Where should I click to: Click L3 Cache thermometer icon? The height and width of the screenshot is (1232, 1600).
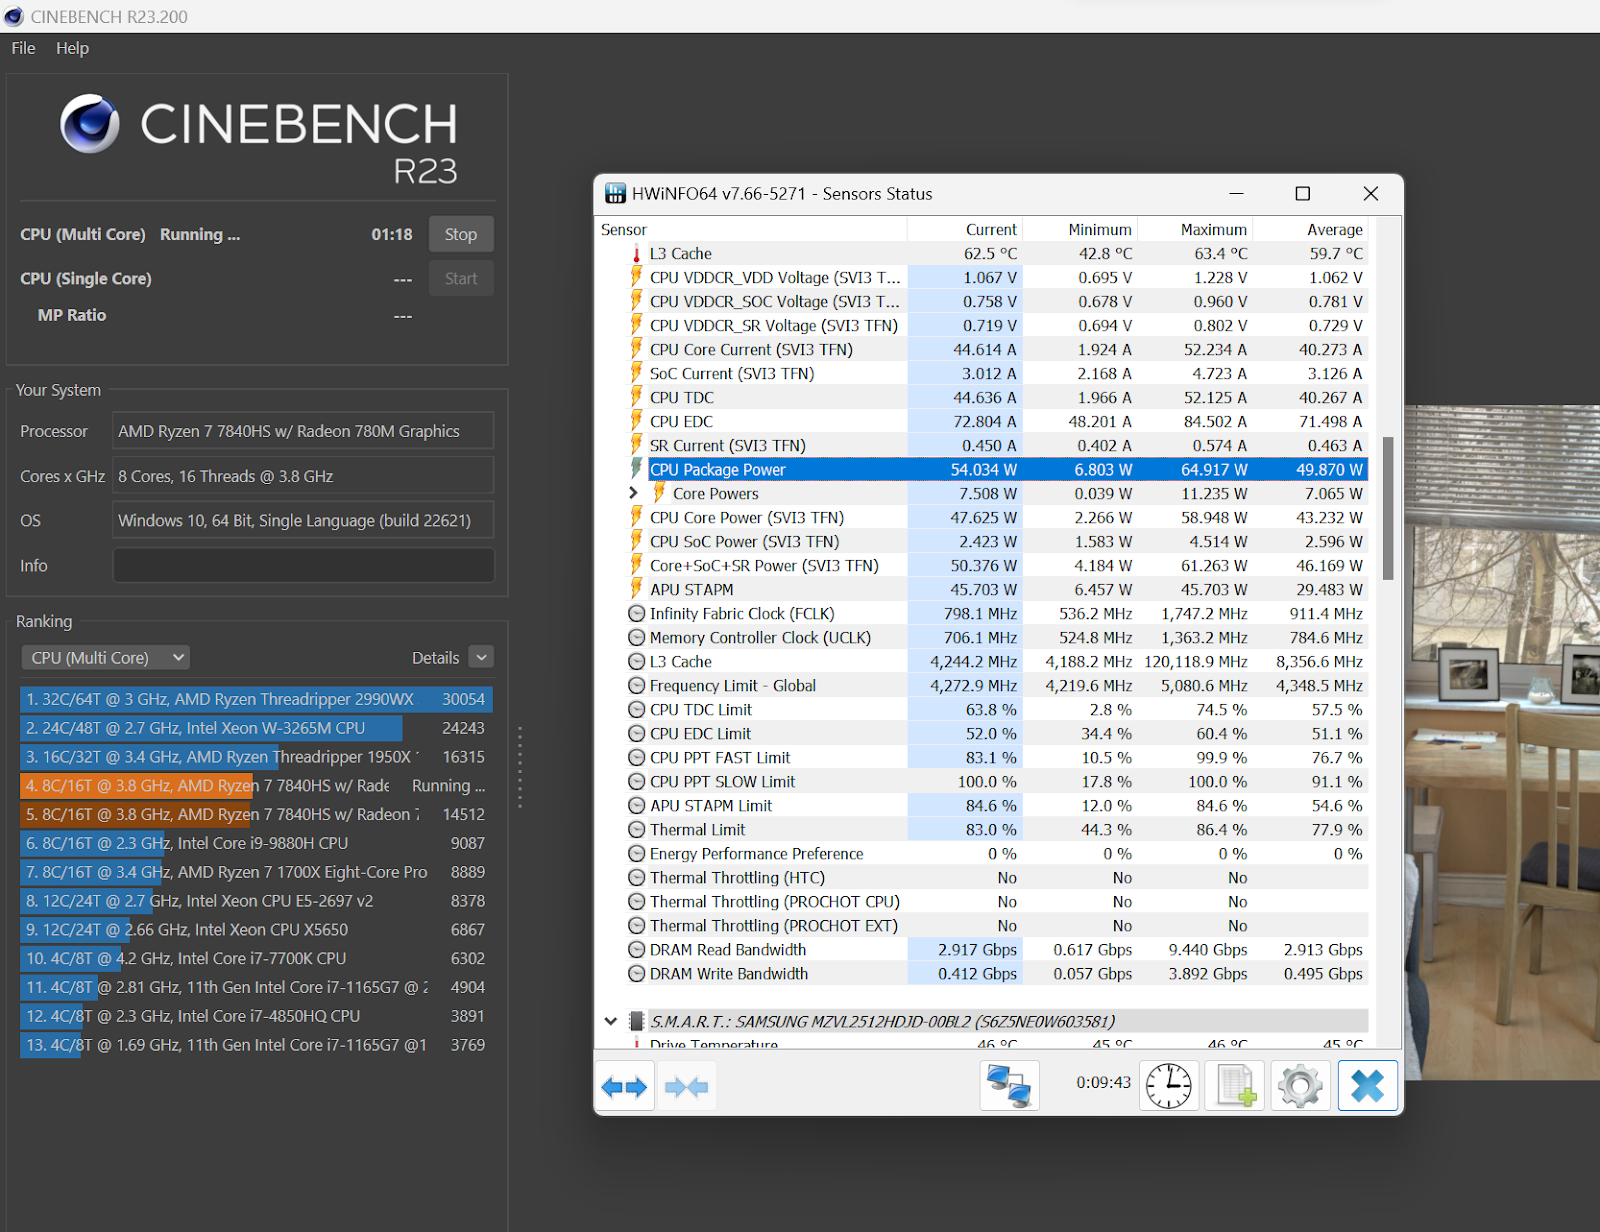tap(636, 254)
